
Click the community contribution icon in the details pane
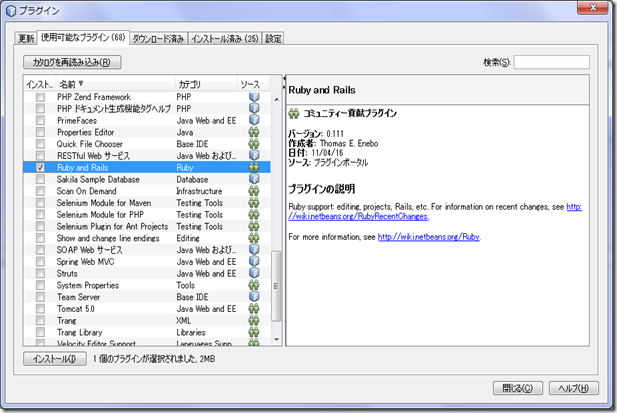point(294,114)
